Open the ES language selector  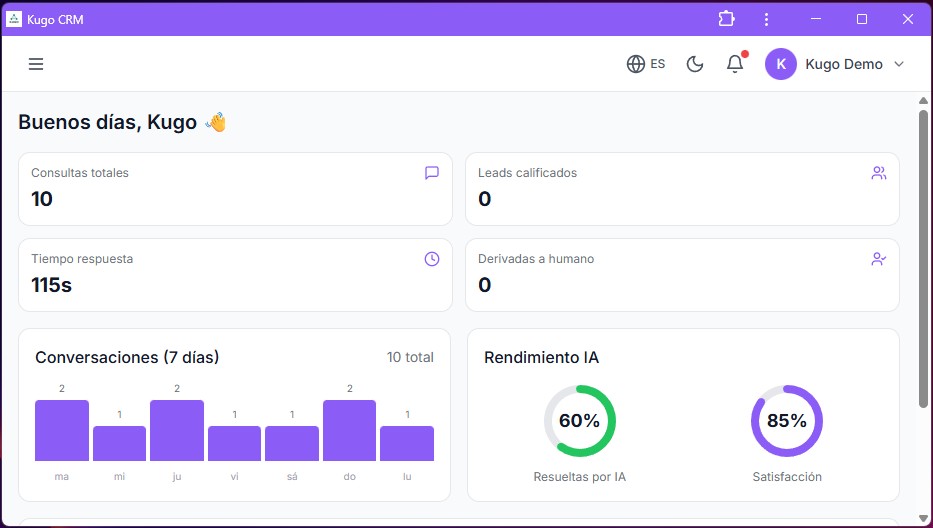click(646, 64)
